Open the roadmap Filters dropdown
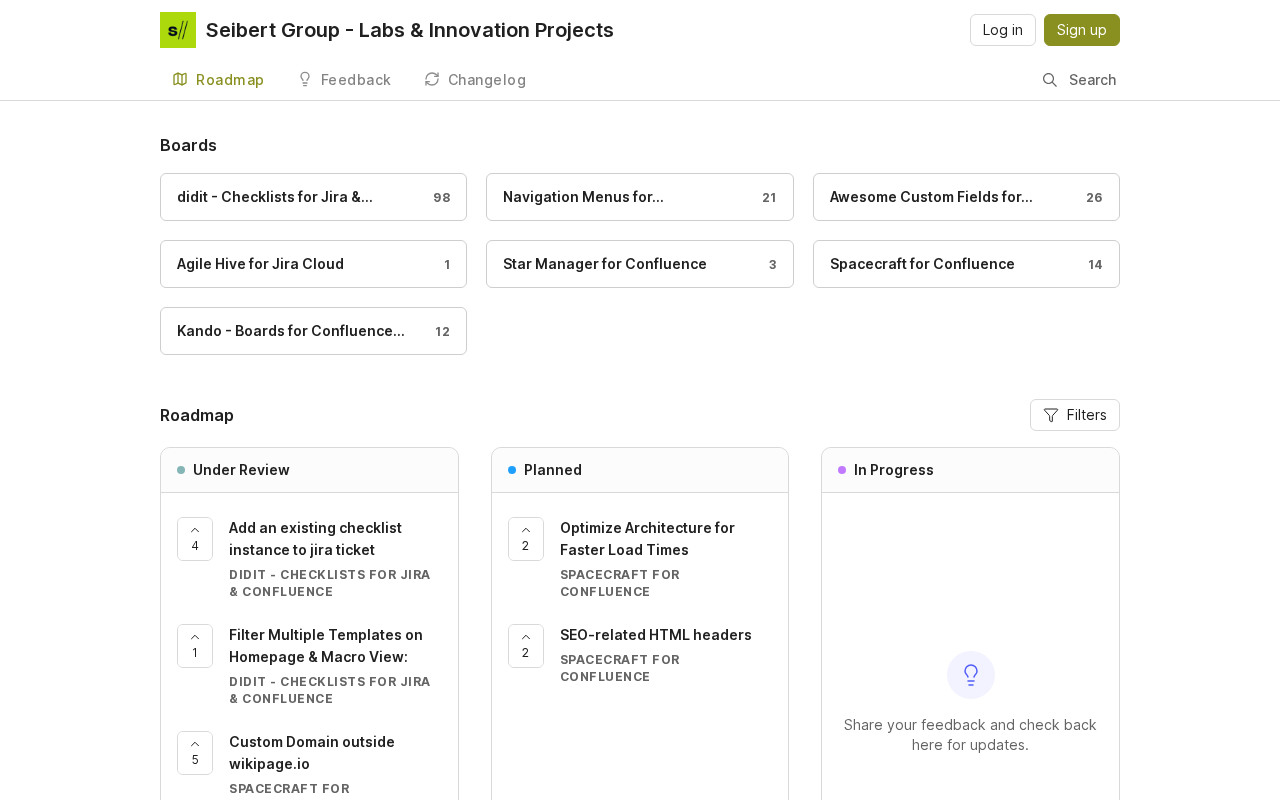The height and width of the screenshot is (800, 1280). coord(1075,415)
